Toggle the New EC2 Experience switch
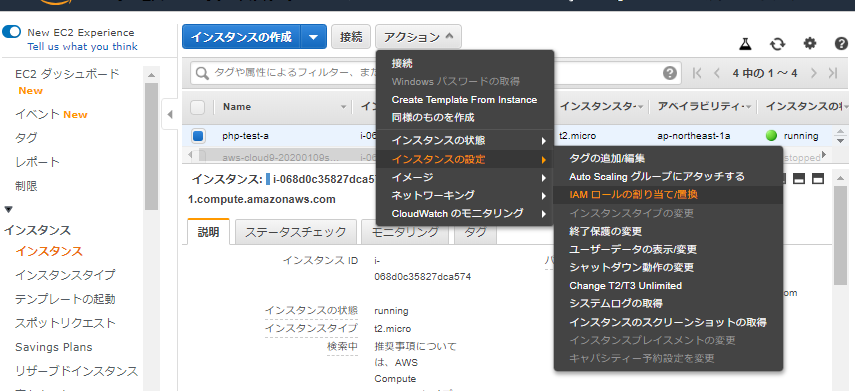This screenshot has width=855, height=391. (x=12, y=32)
